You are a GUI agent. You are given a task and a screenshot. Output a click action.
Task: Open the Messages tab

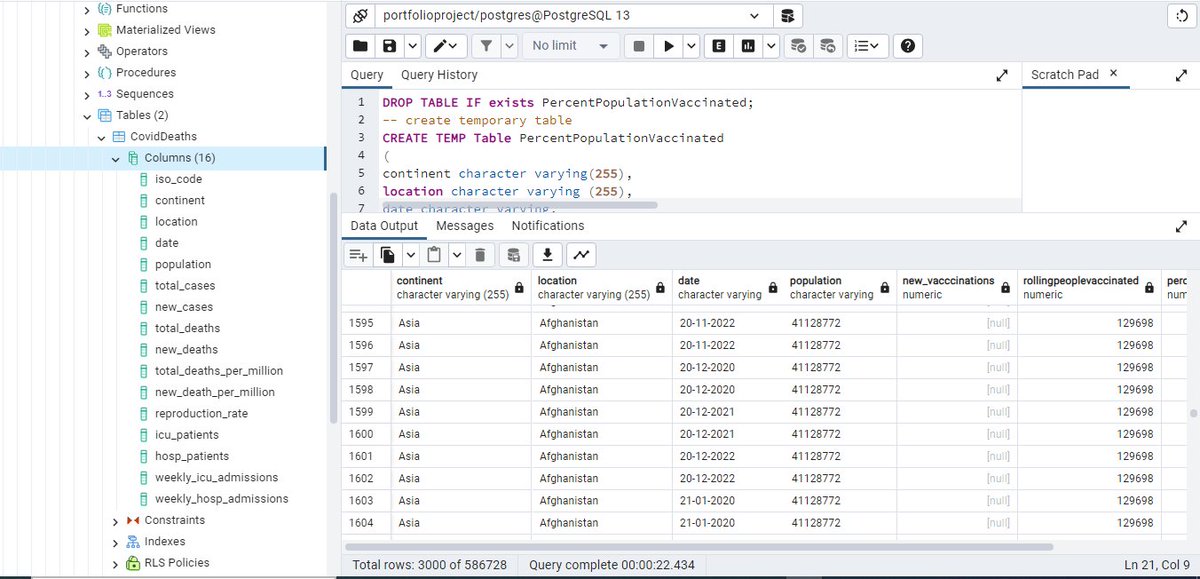tap(465, 226)
